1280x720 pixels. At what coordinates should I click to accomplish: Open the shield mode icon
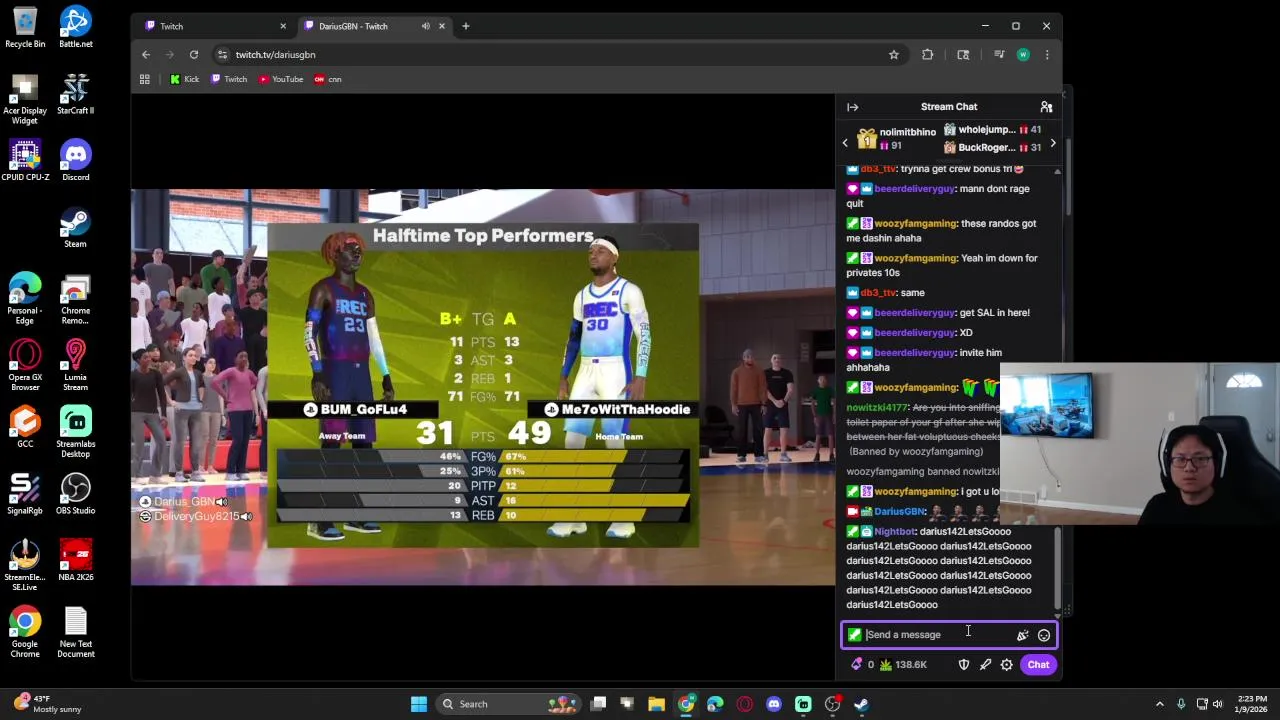coord(964,665)
